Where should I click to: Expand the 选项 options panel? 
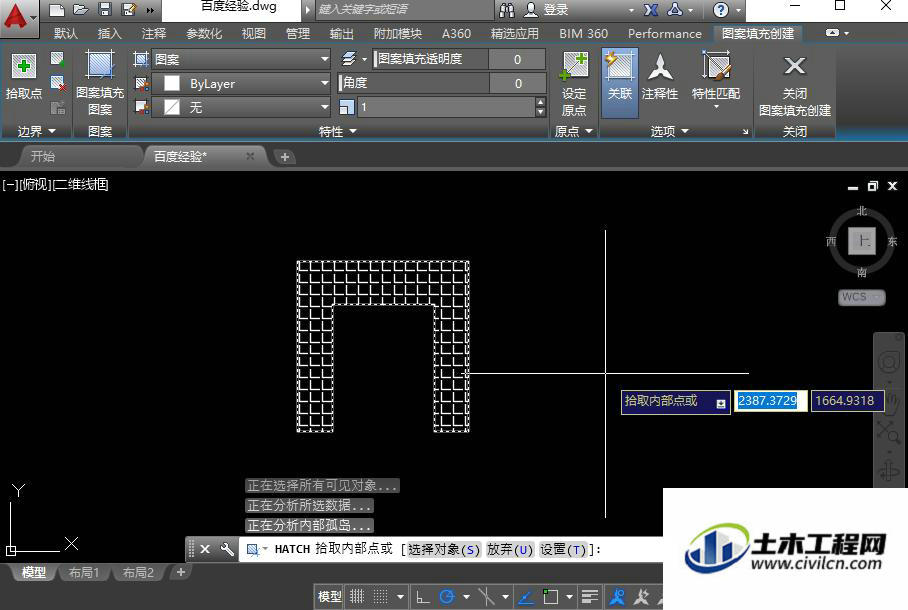pyautogui.click(x=669, y=132)
